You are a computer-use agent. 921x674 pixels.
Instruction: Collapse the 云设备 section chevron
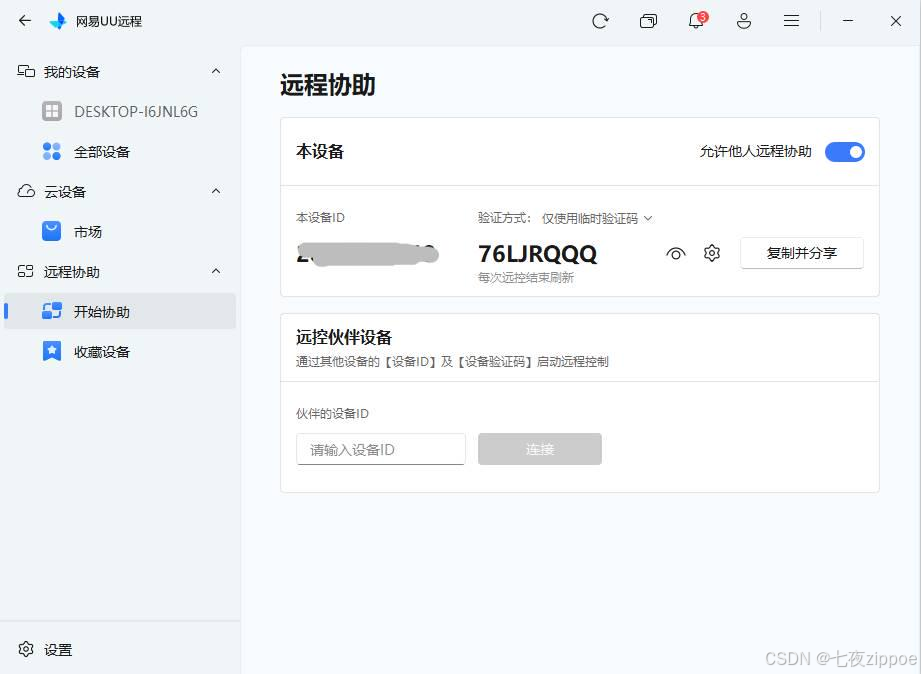tap(216, 191)
